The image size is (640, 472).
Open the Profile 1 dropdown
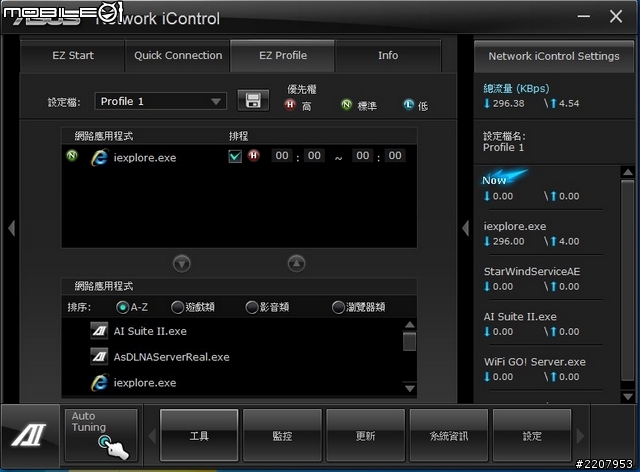160,101
